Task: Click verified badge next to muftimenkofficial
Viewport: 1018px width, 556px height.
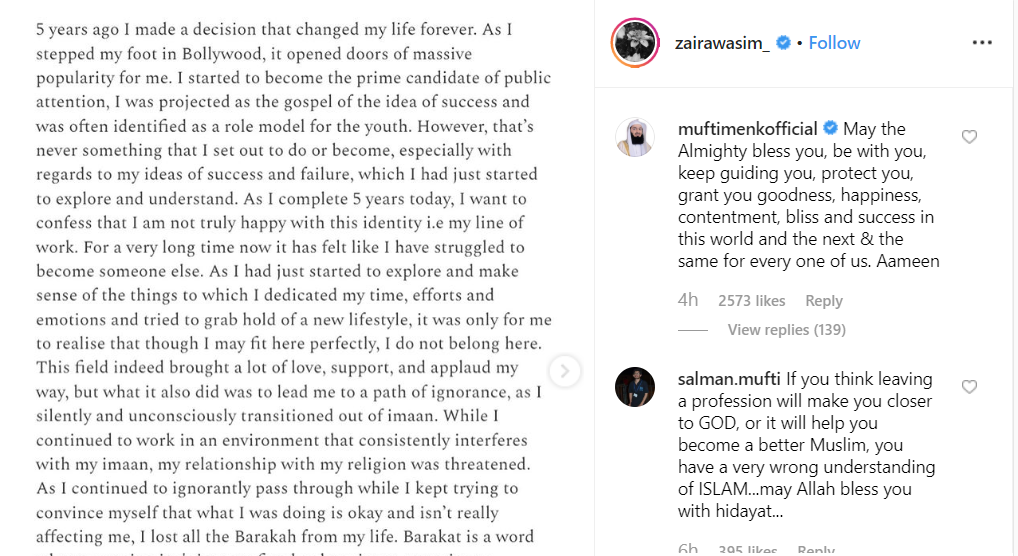Action: [830, 129]
